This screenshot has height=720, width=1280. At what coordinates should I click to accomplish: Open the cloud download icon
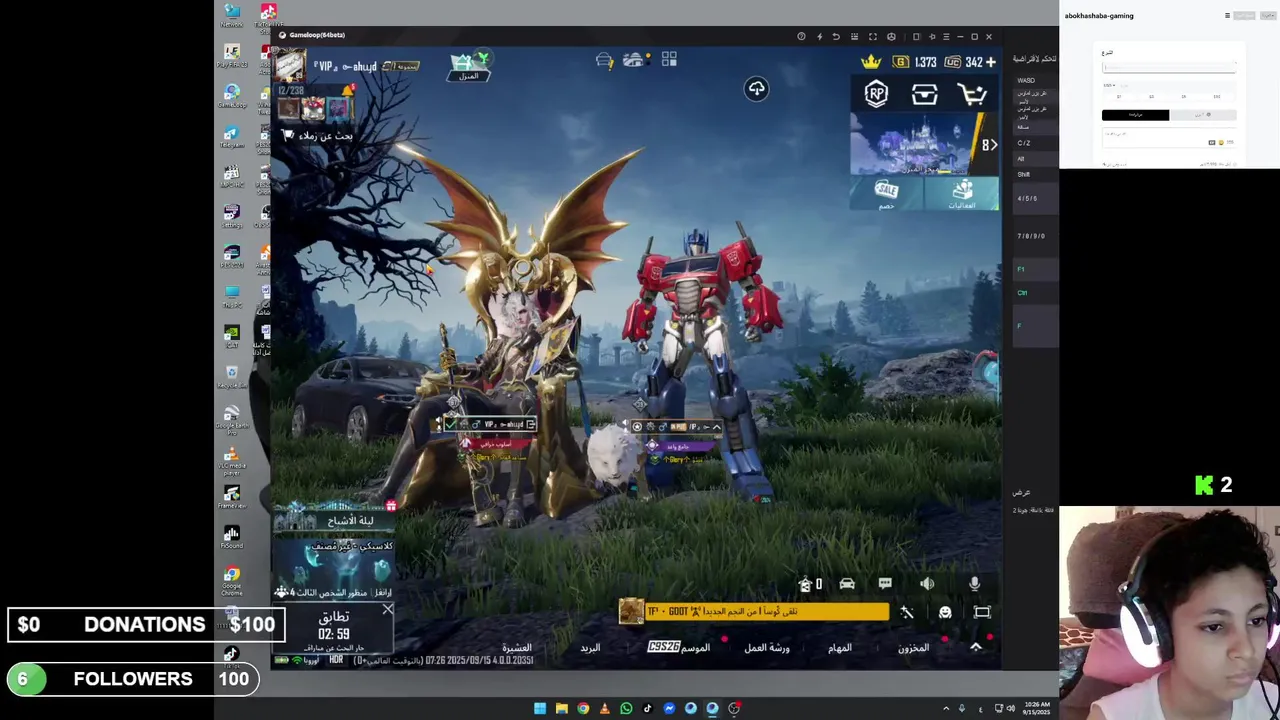756,89
